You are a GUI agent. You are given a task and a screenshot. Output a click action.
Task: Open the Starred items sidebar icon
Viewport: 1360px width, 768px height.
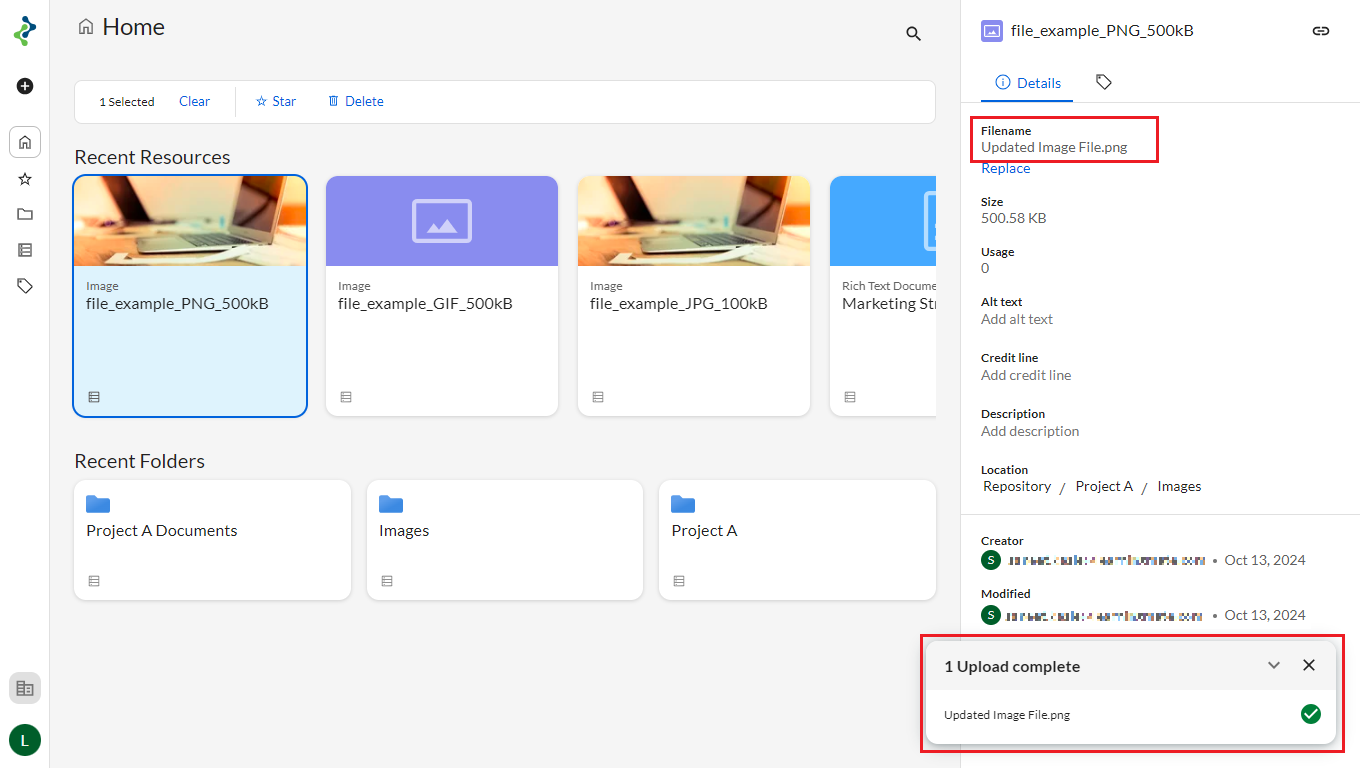(25, 179)
